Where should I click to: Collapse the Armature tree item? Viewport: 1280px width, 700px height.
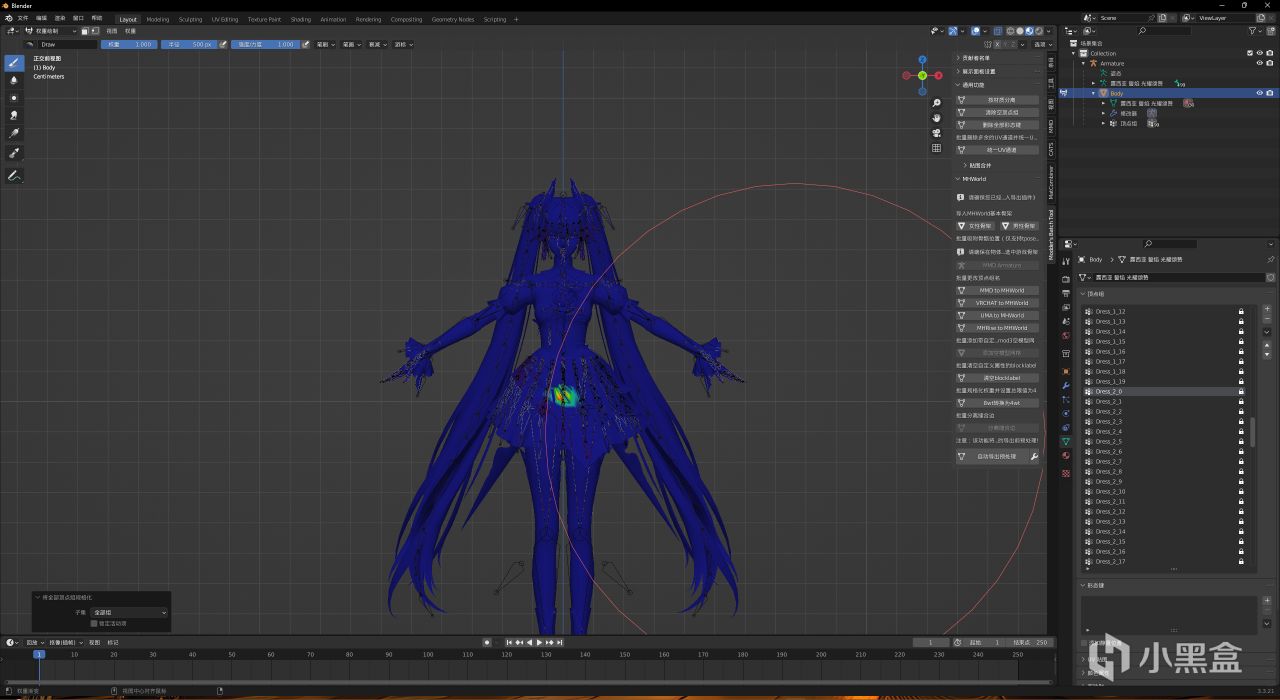pos(1084,63)
